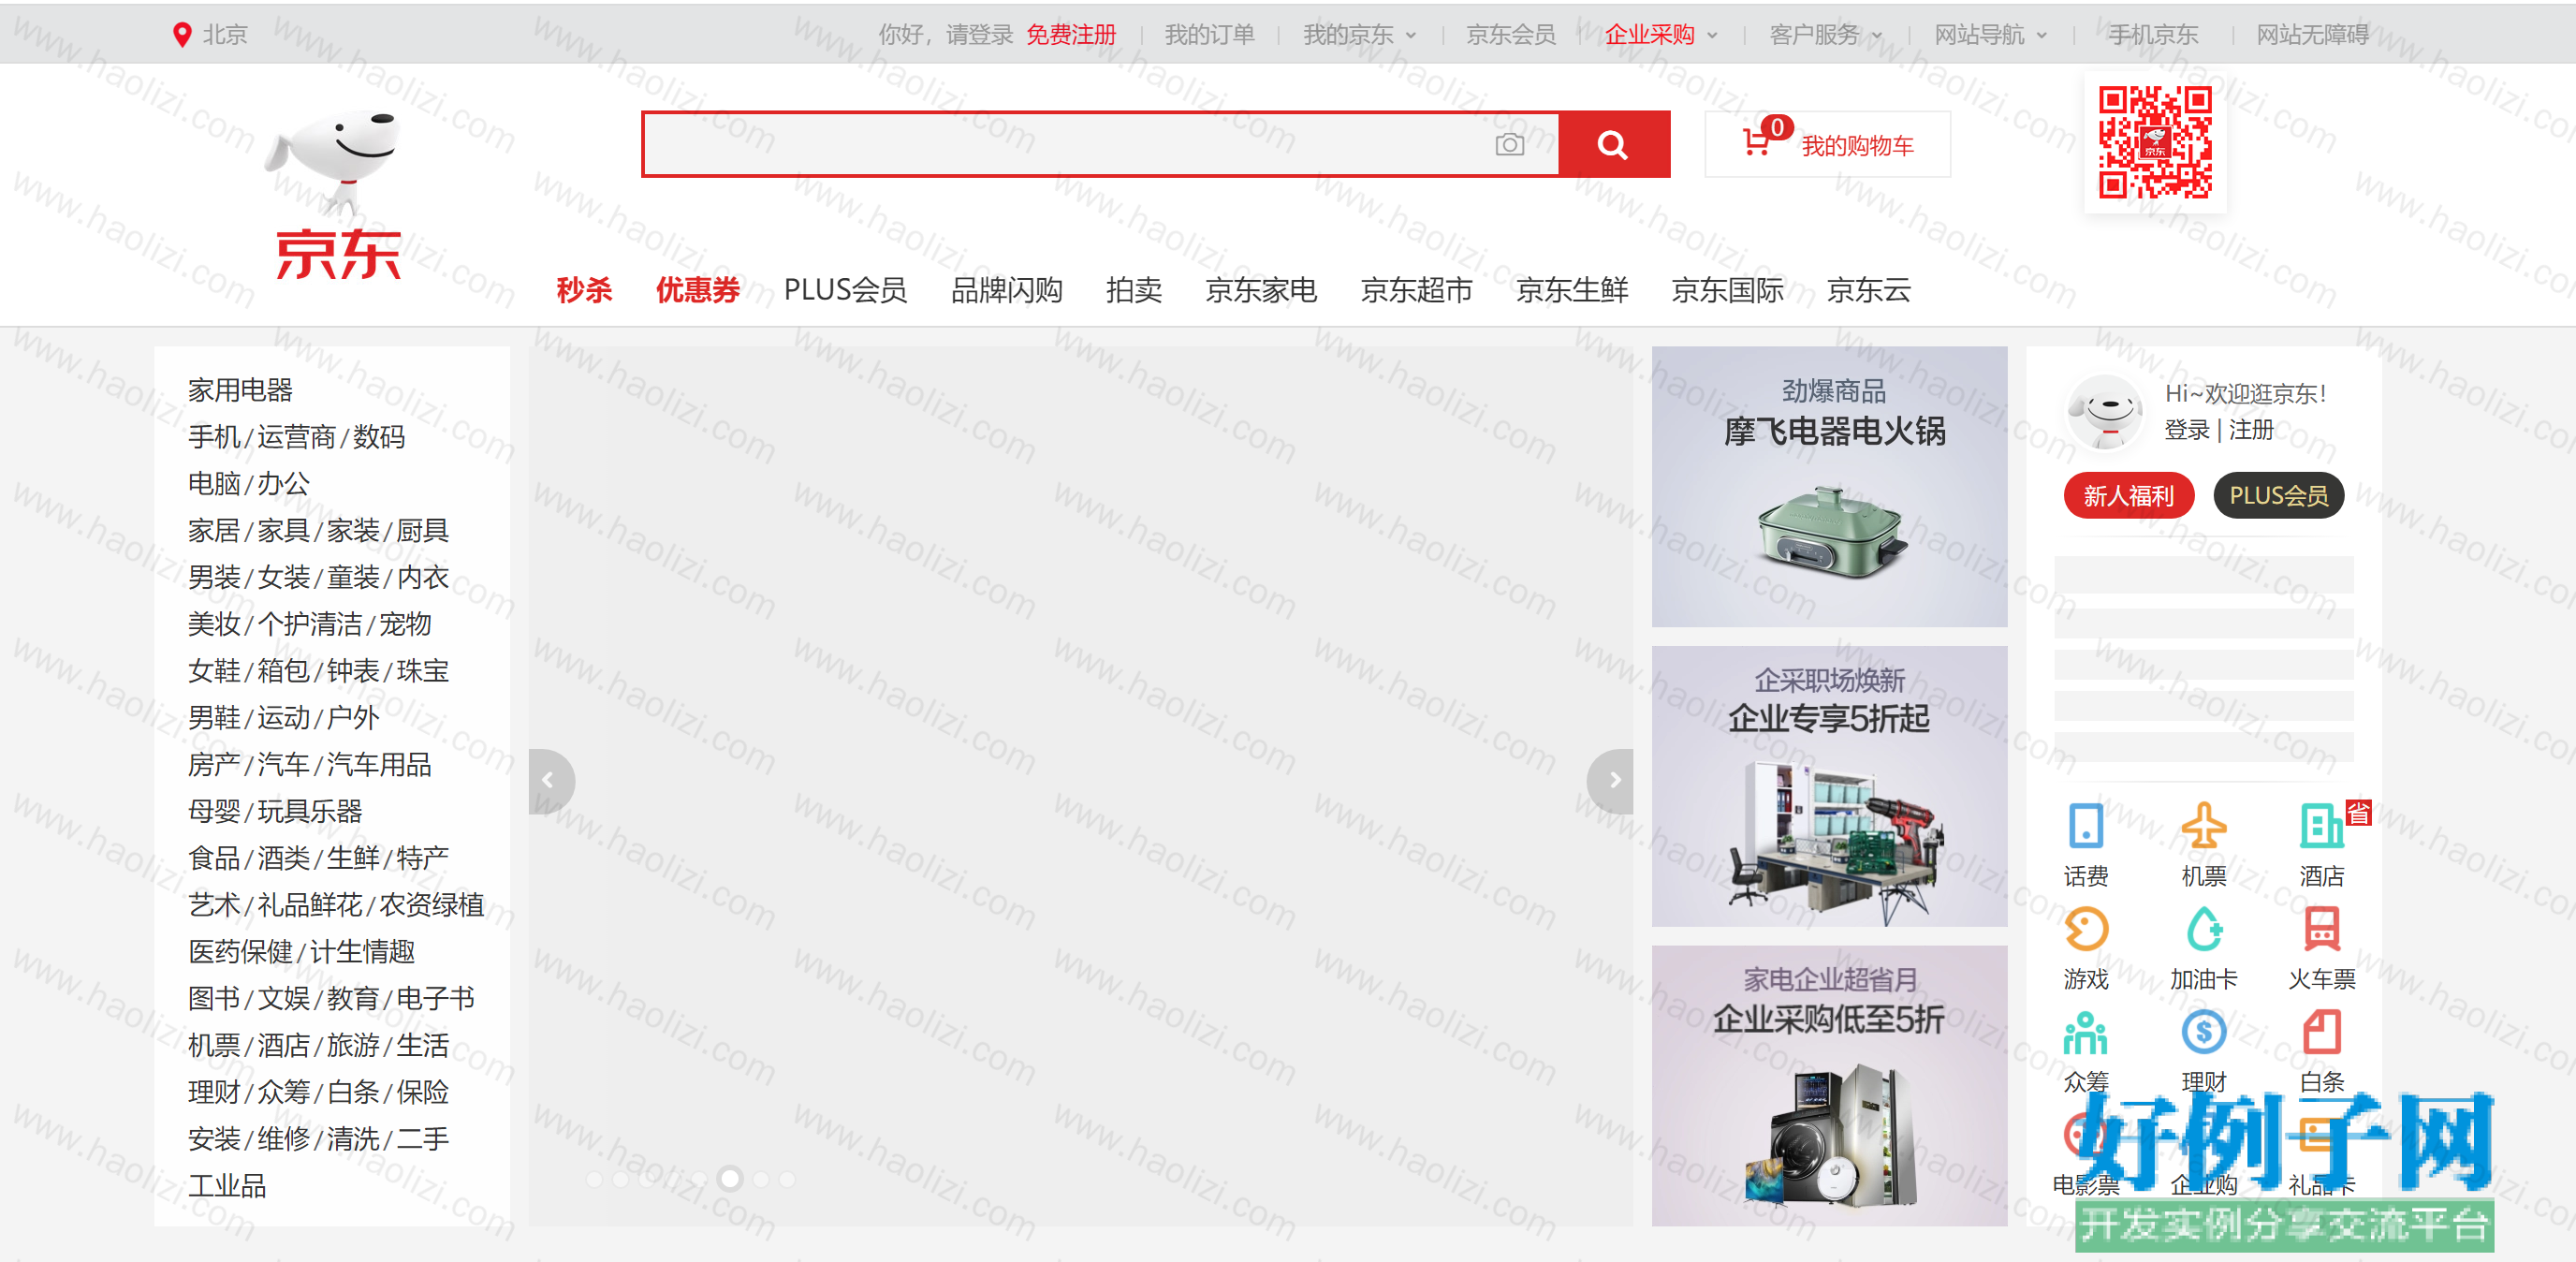Click the 加油卡 fuel drop icon
Screen dimensions: 2576x1262
pyautogui.click(x=2203, y=929)
